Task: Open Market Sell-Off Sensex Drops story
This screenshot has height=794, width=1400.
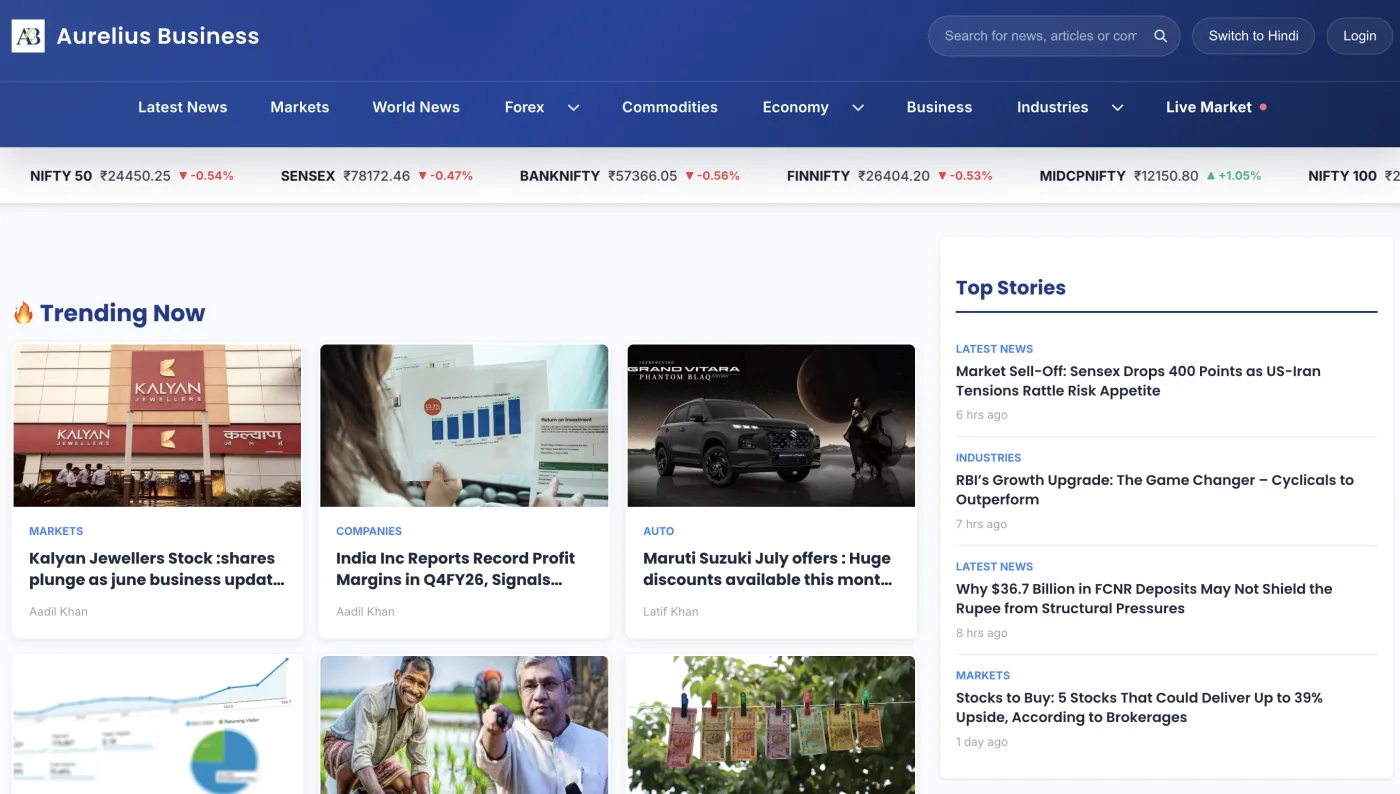Action: click(x=1138, y=381)
